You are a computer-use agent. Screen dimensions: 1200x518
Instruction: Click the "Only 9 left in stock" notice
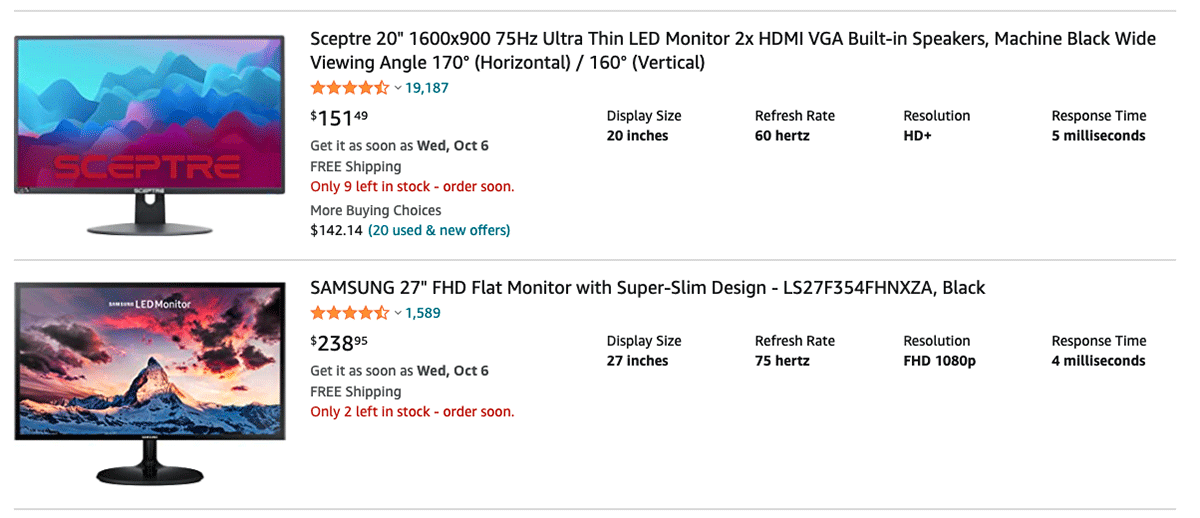[412, 187]
